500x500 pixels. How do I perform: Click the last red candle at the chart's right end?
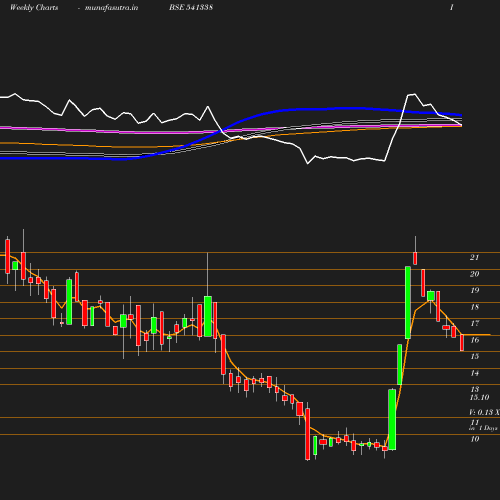[x=462, y=343]
